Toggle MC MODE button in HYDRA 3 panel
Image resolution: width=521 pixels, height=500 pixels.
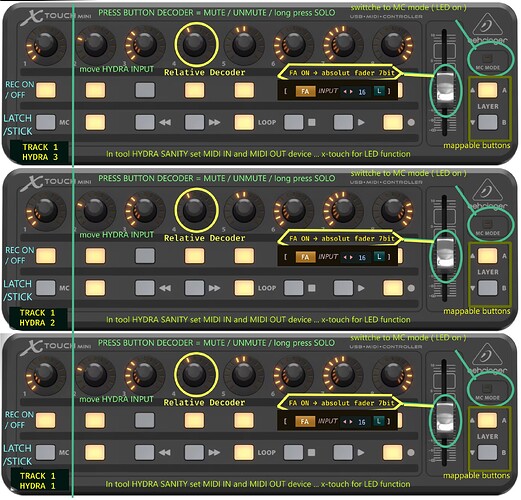coord(487,59)
